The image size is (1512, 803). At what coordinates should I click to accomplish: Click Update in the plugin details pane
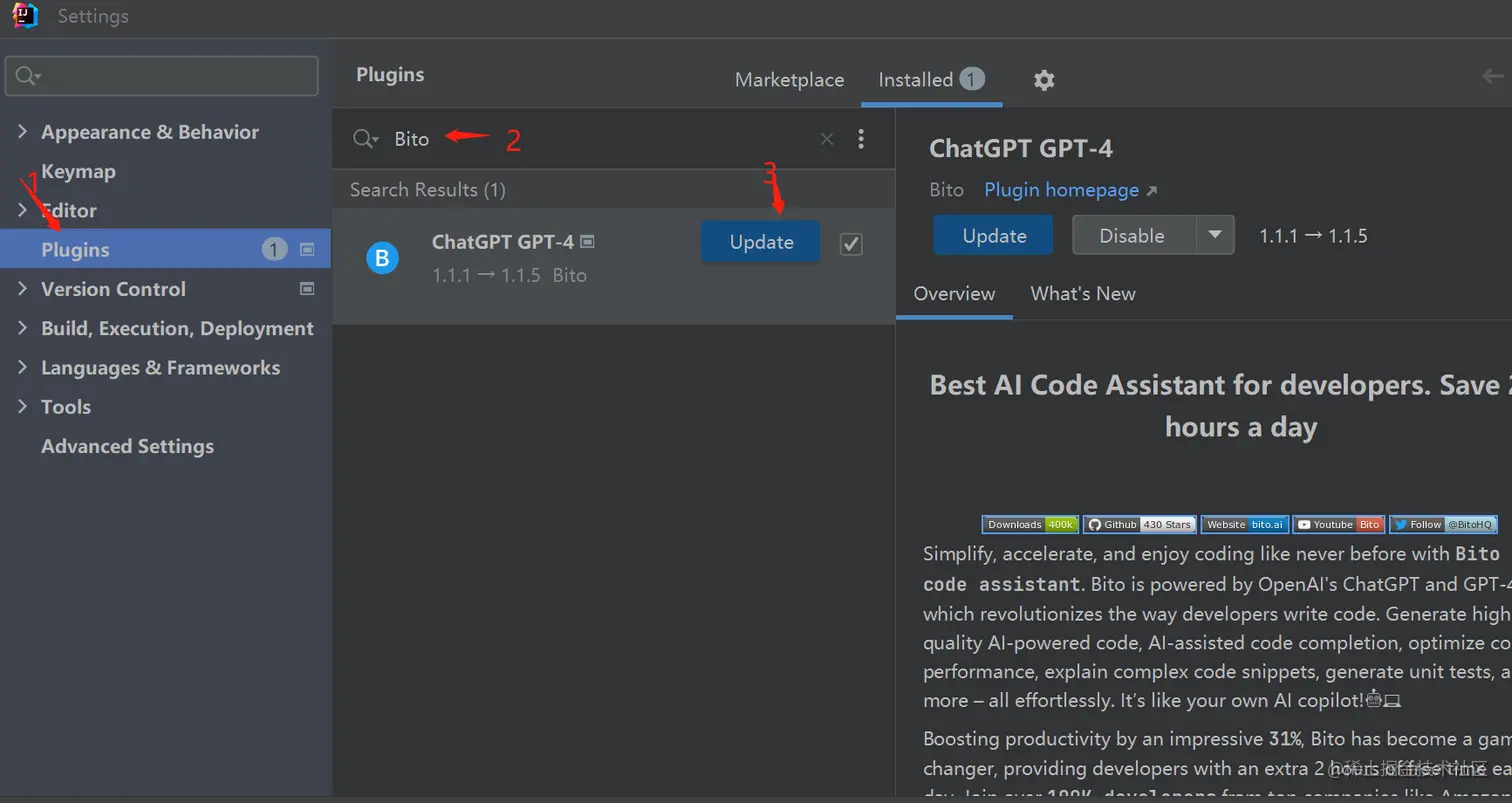(994, 235)
